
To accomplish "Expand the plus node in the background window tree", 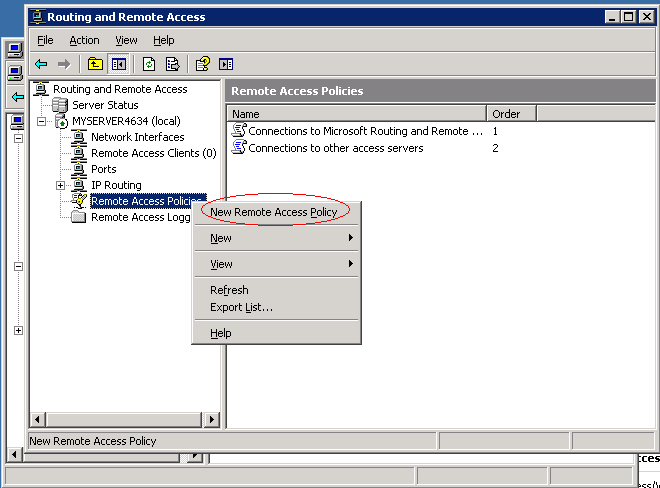I will (18, 331).
